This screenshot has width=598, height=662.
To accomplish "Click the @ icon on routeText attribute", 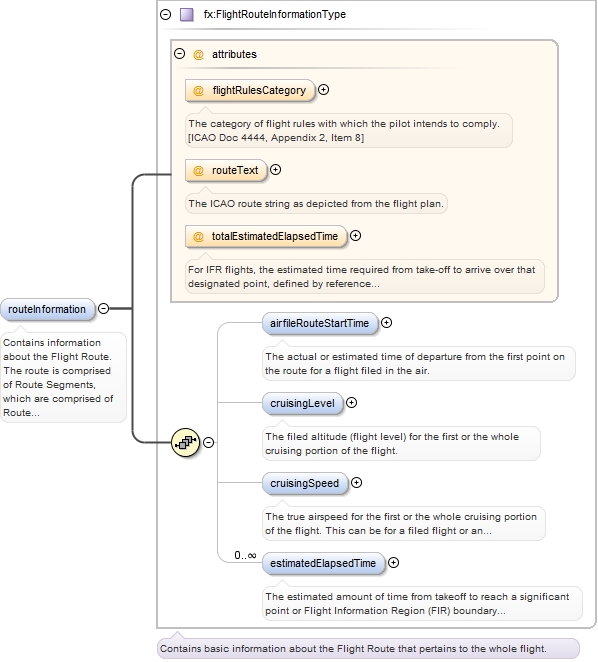I will [198, 171].
